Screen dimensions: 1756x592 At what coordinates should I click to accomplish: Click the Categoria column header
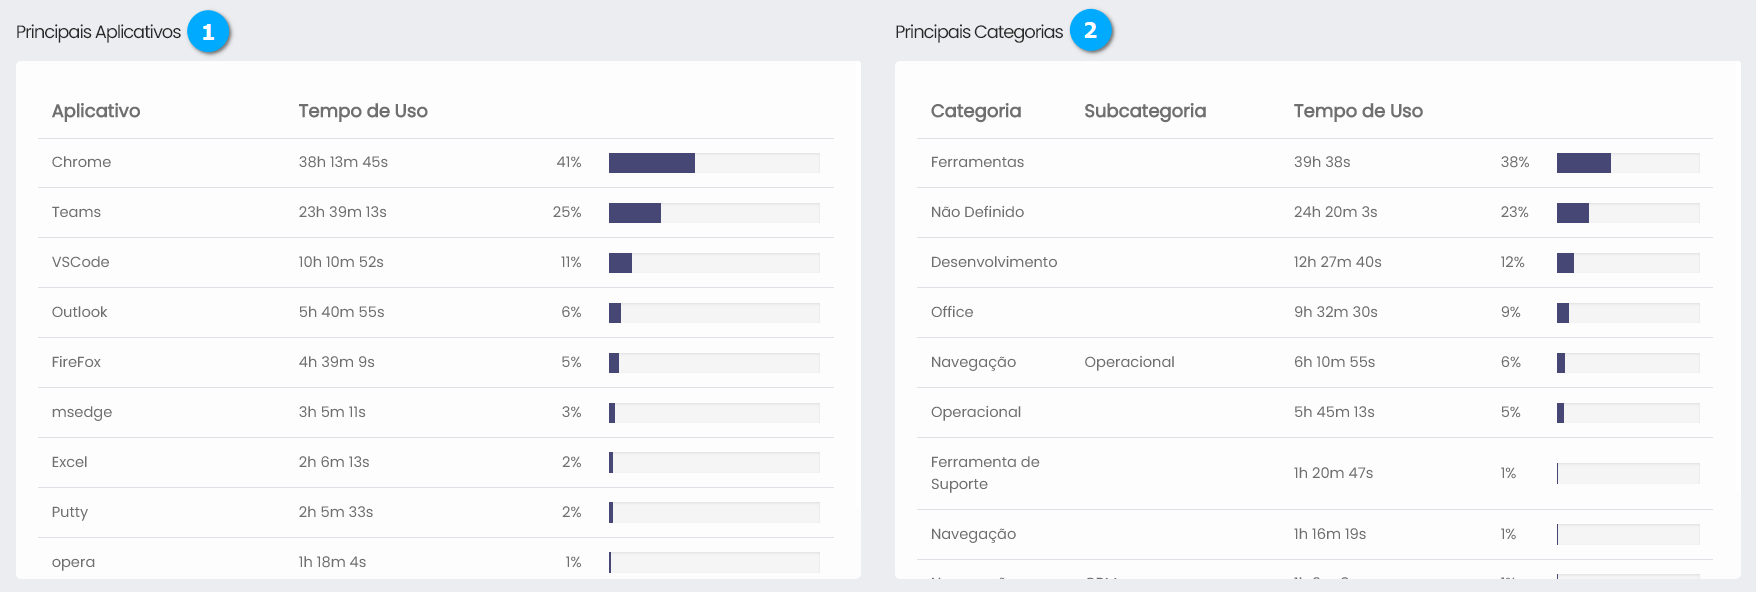(x=975, y=111)
